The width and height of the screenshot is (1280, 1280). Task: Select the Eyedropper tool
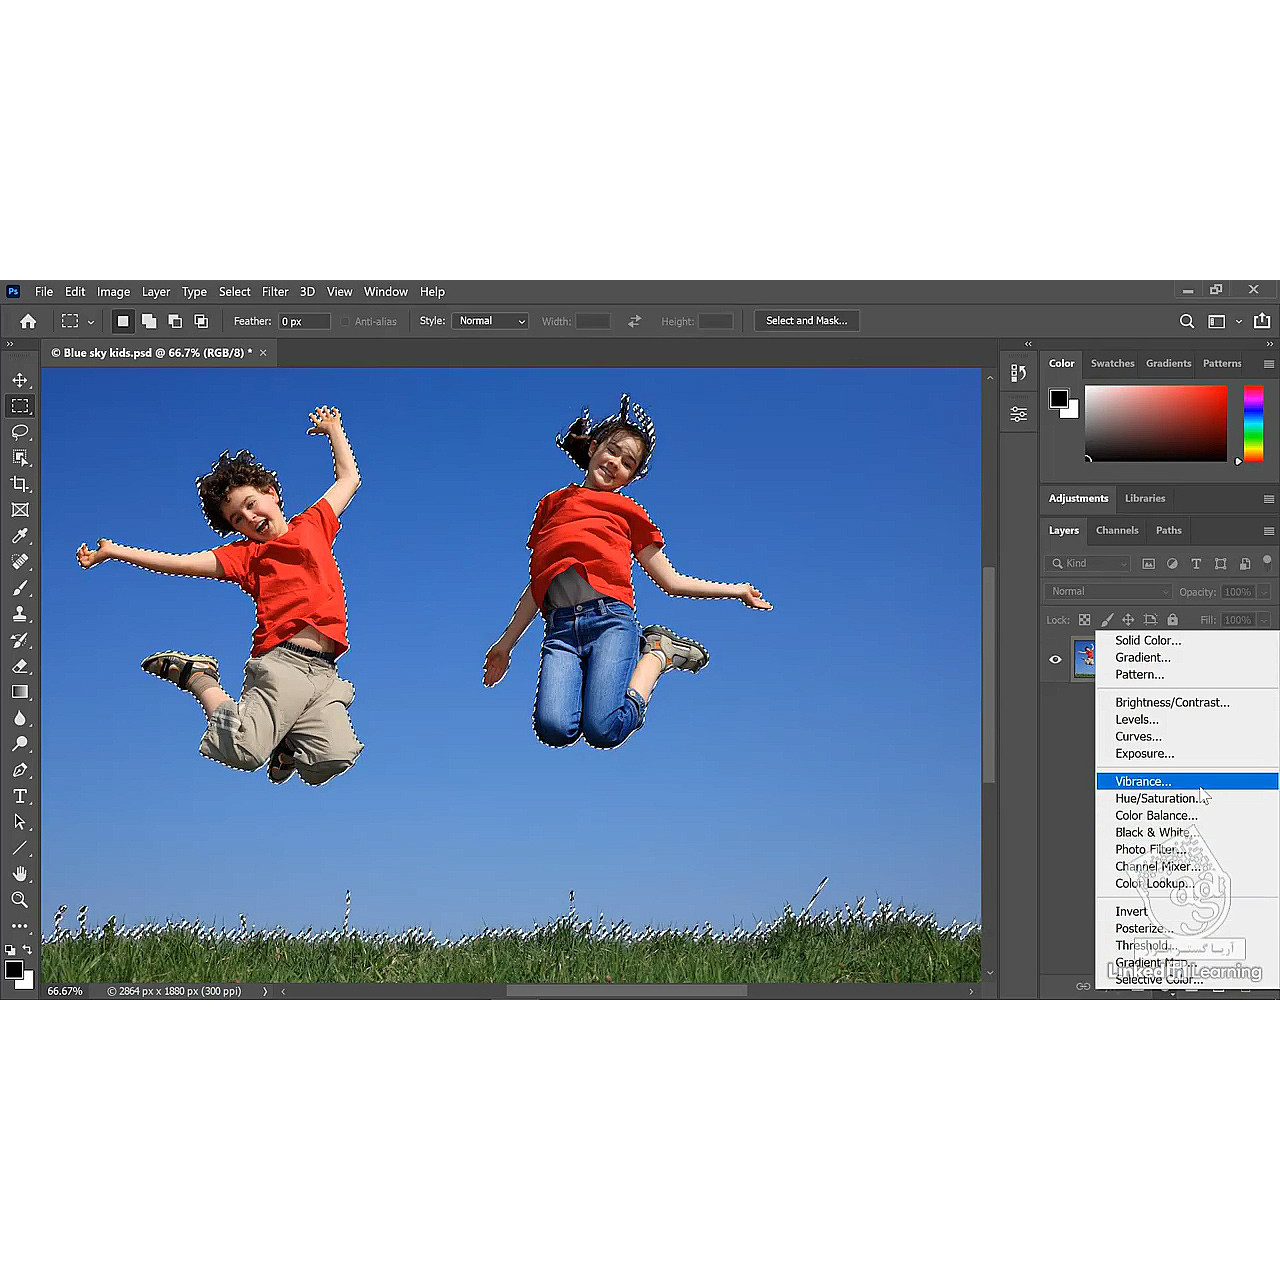[19, 536]
